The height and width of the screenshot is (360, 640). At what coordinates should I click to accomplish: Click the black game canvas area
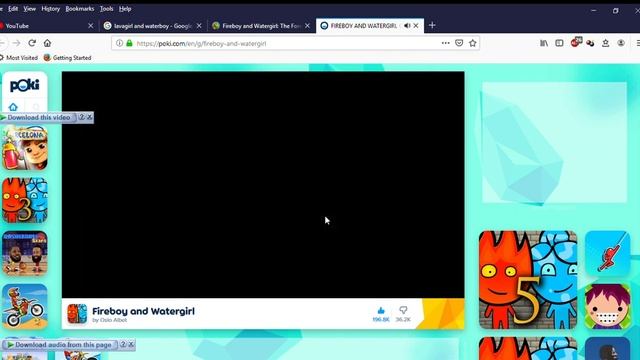(x=263, y=184)
